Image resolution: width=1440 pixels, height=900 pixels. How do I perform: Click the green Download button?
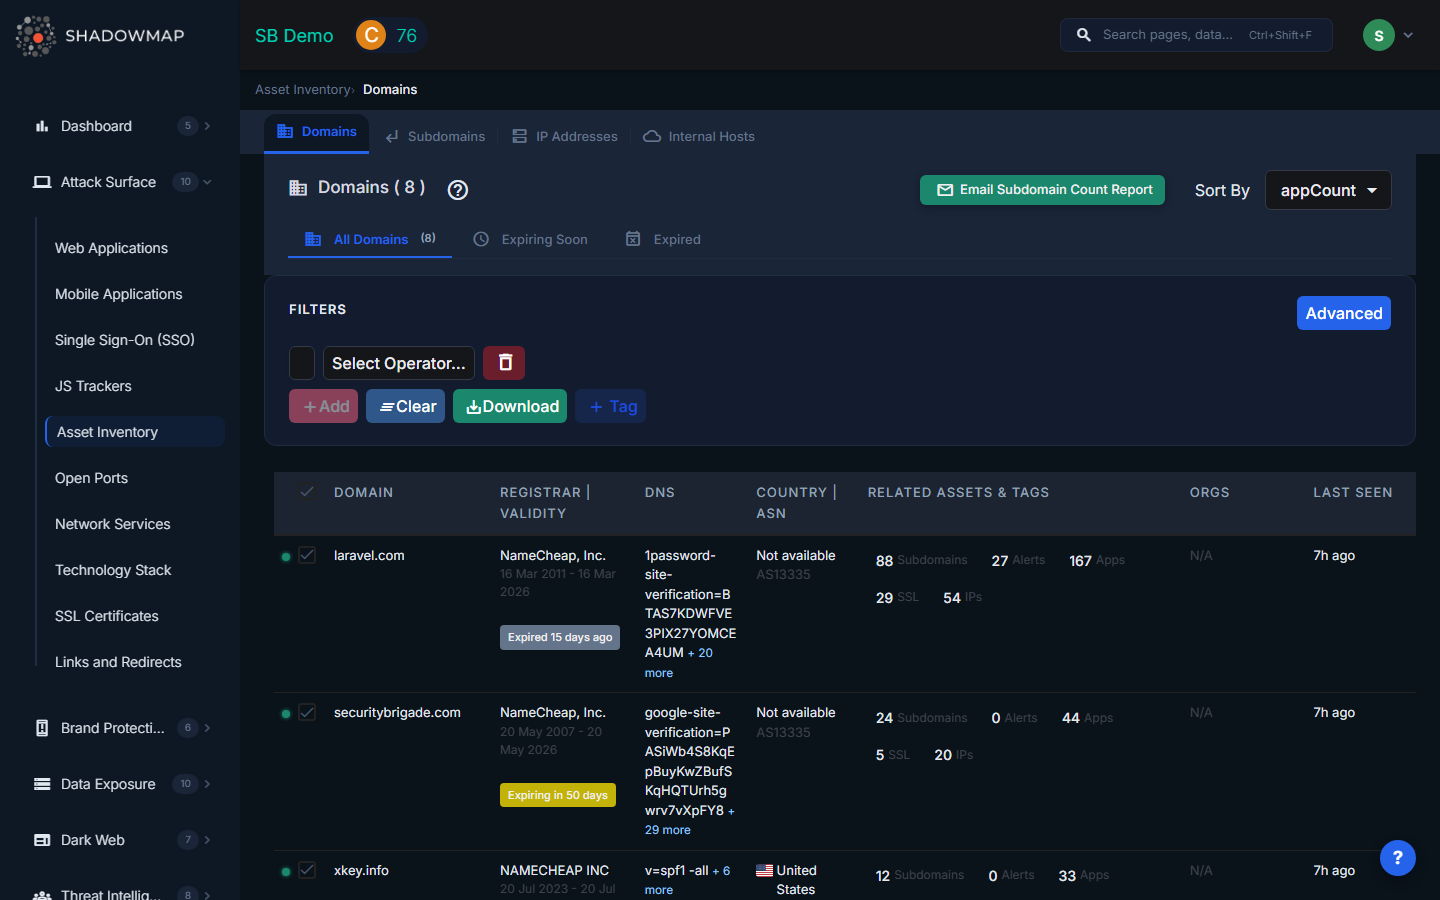510,406
